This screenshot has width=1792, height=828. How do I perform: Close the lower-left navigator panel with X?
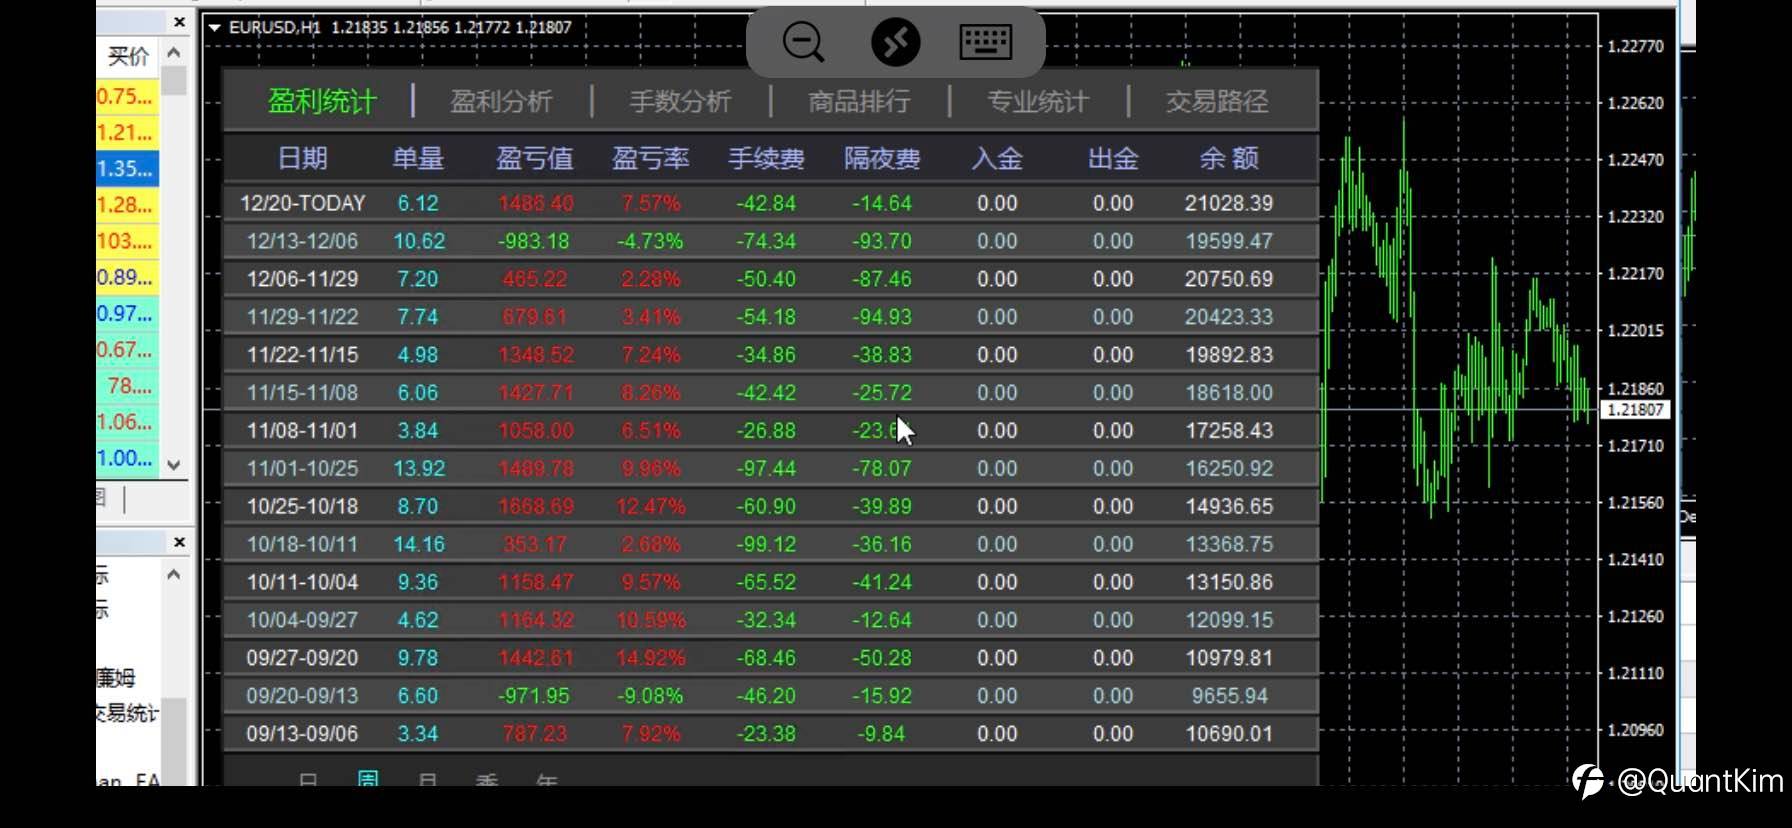tap(179, 542)
